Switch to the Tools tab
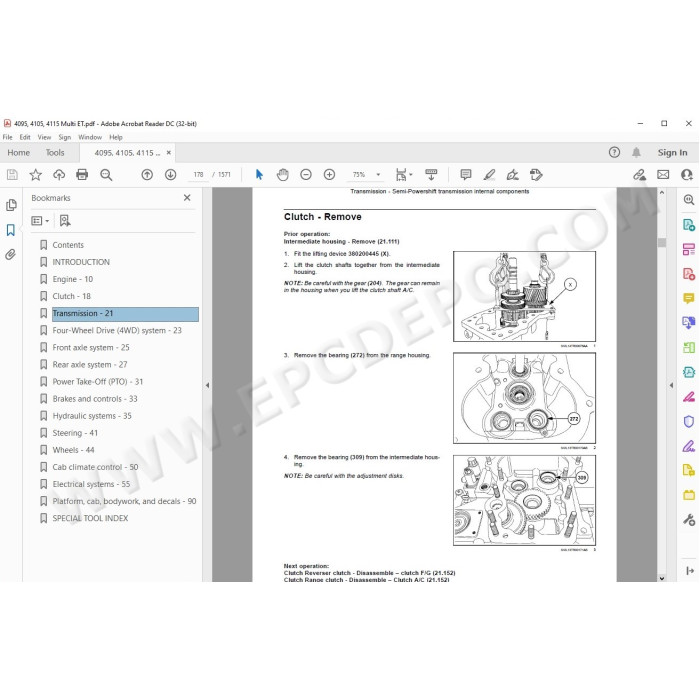700x700 pixels. tap(55, 153)
